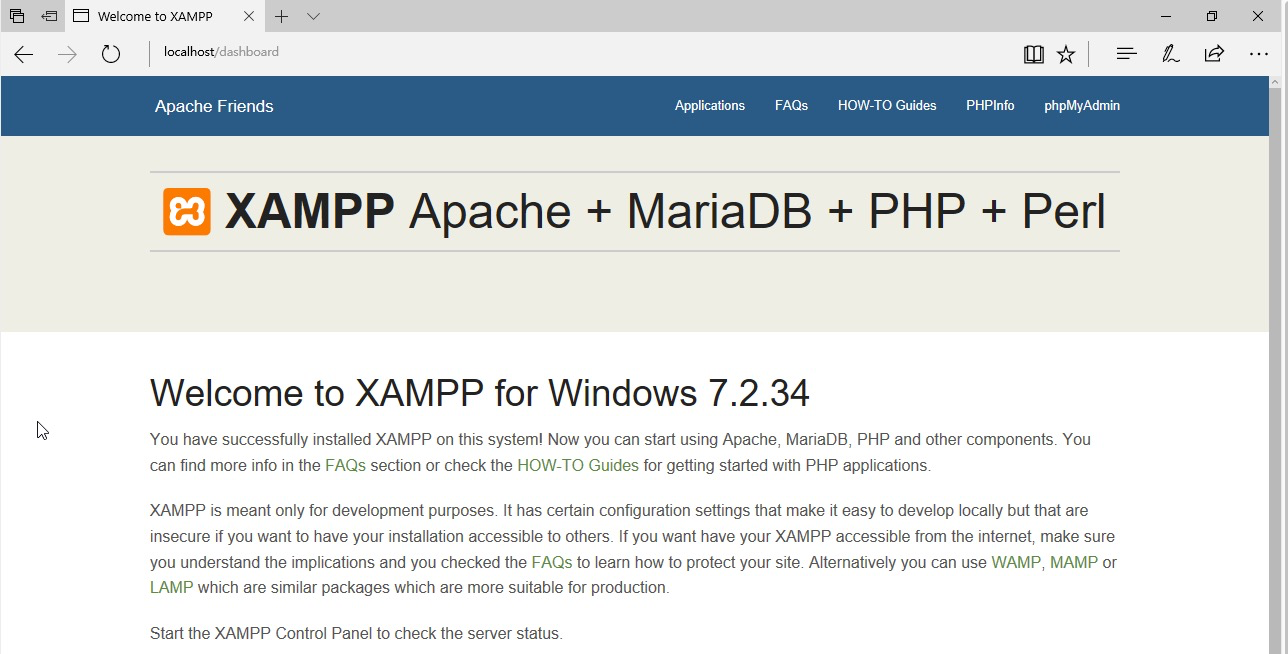Viewport: 1288px width, 654px height.
Task: Show tab previews chevron
Action: click(313, 16)
